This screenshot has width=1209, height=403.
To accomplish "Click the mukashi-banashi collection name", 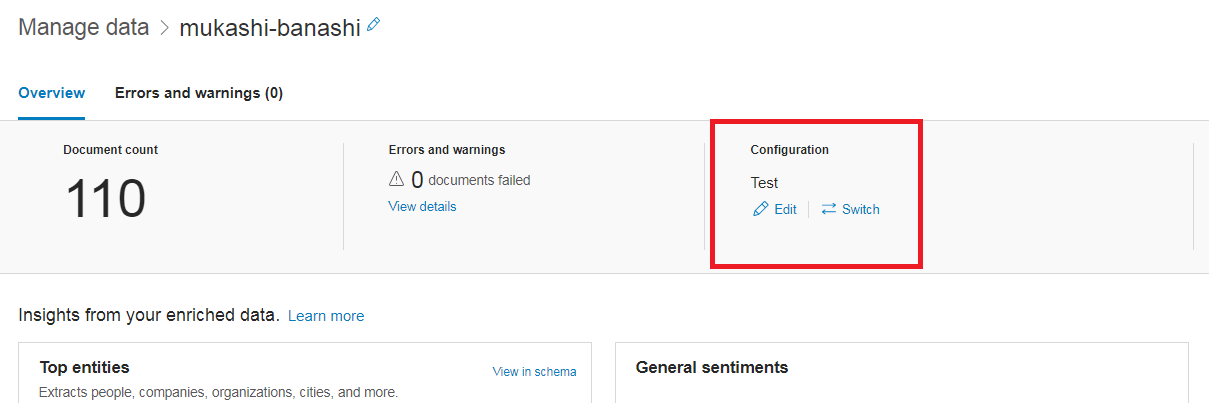I will pos(269,28).
